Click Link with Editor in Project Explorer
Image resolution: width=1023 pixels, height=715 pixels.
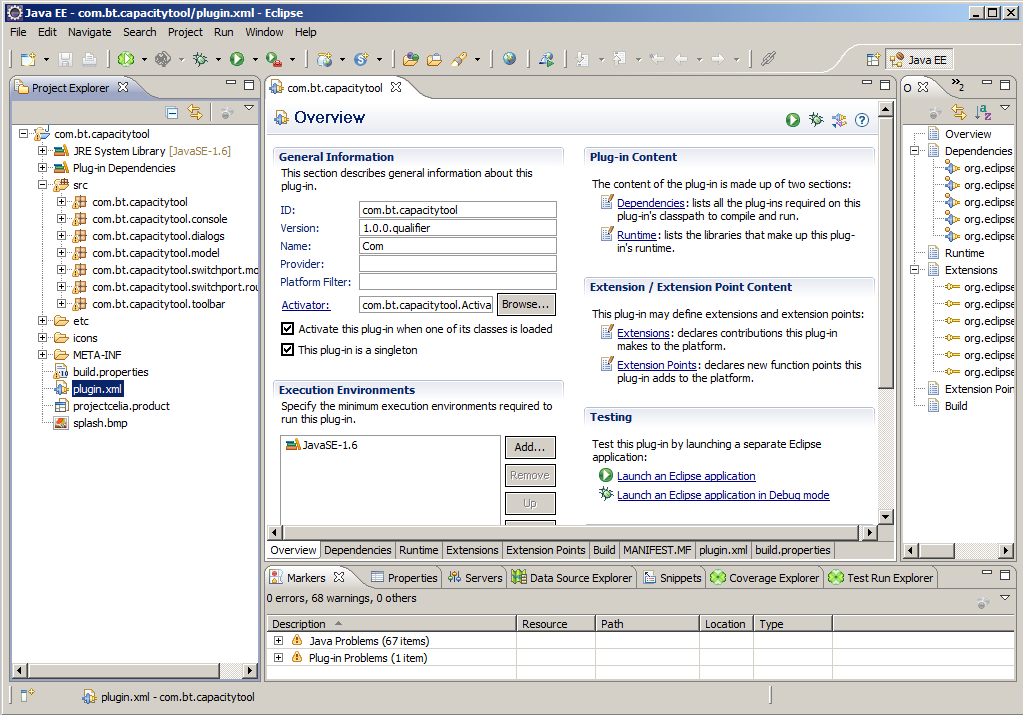click(x=194, y=112)
